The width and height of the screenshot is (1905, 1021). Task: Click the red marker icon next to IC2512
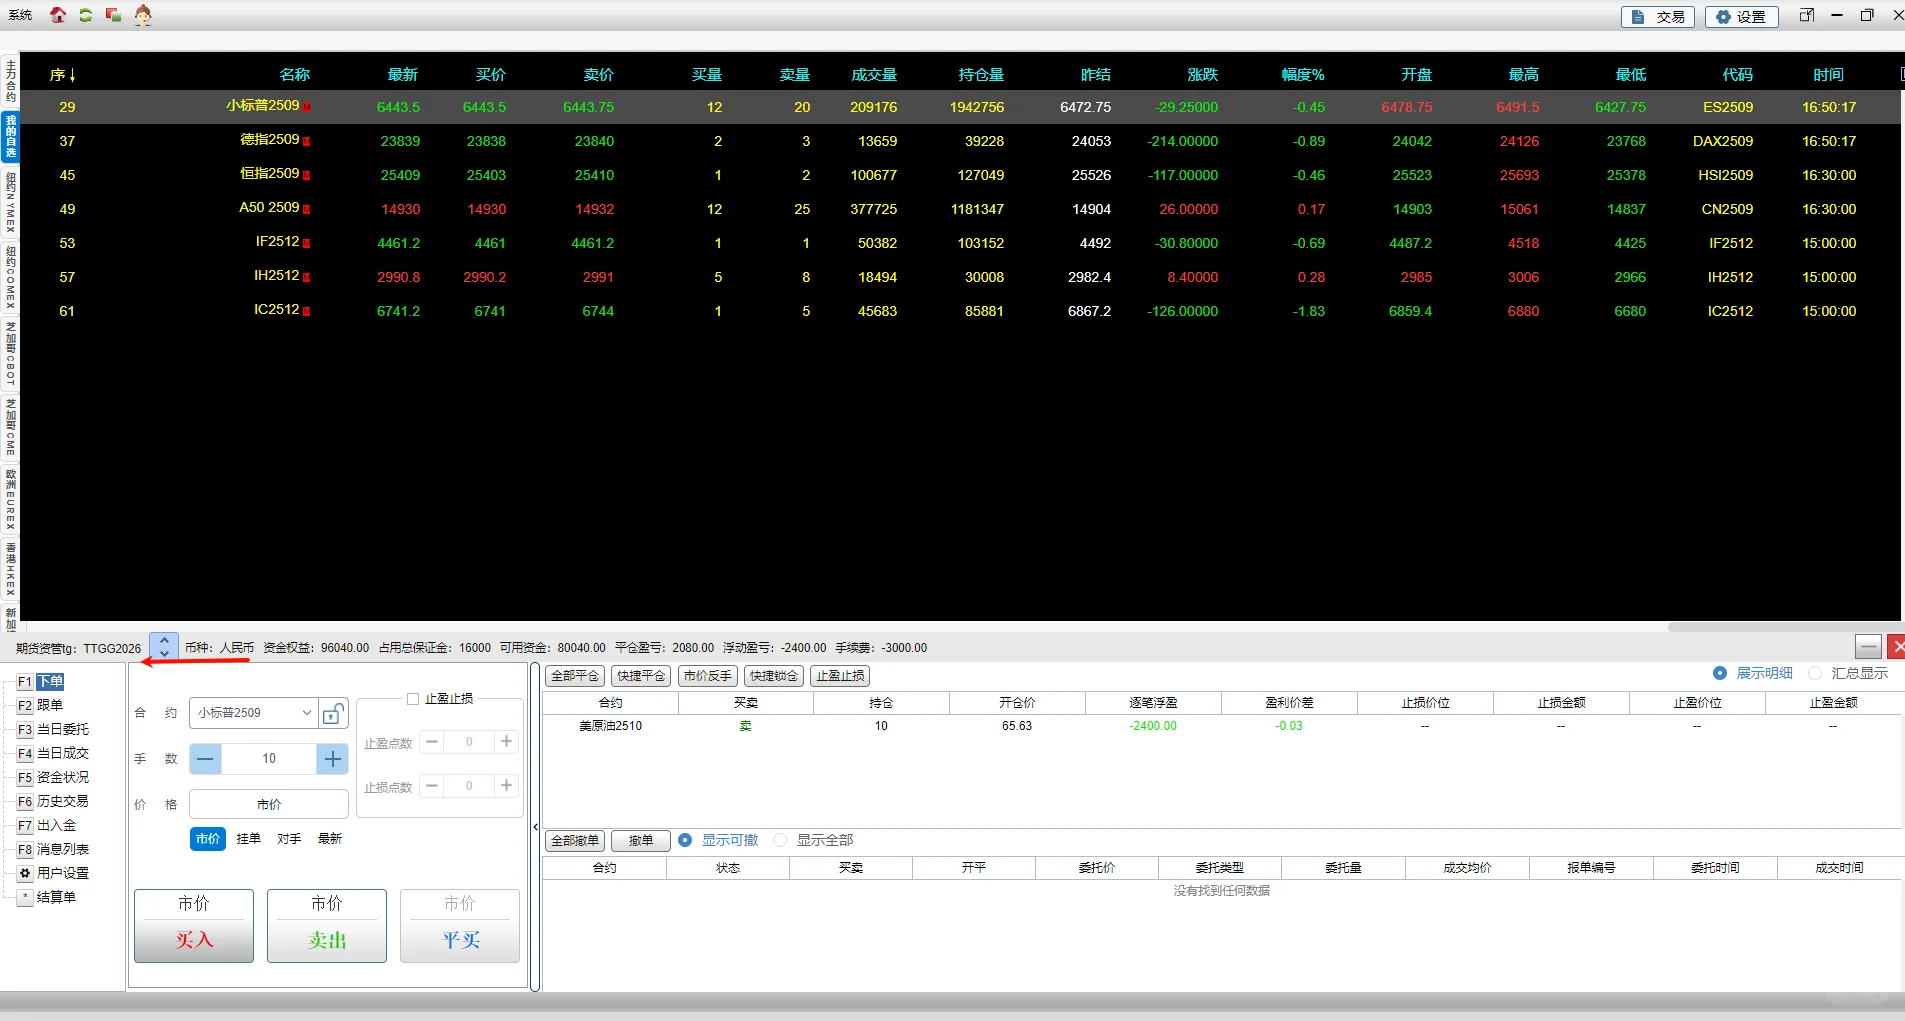coord(306,311)
